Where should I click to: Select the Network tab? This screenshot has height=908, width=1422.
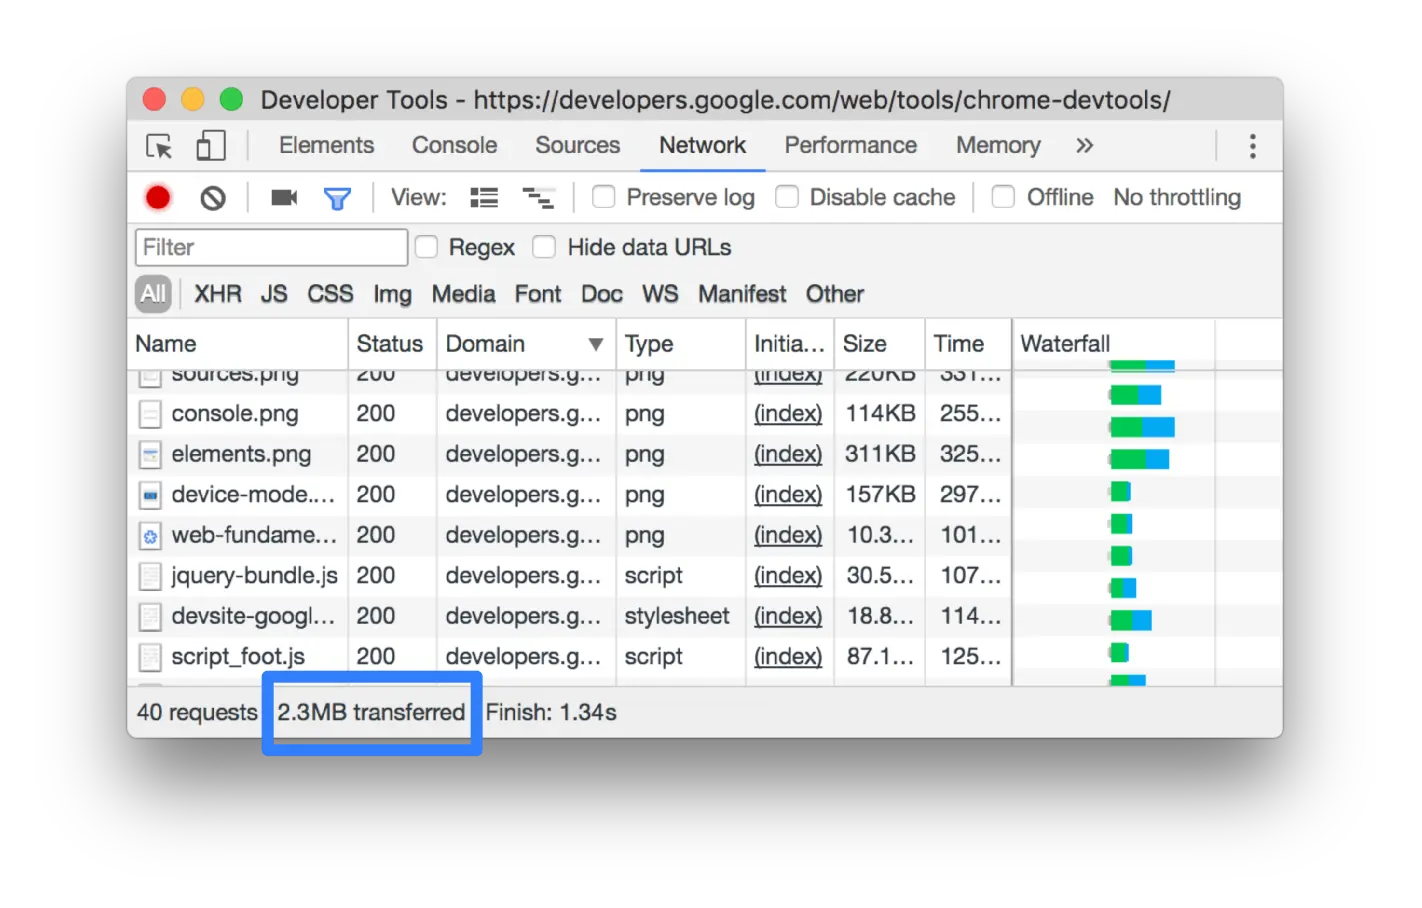click(x=702, y=146)
